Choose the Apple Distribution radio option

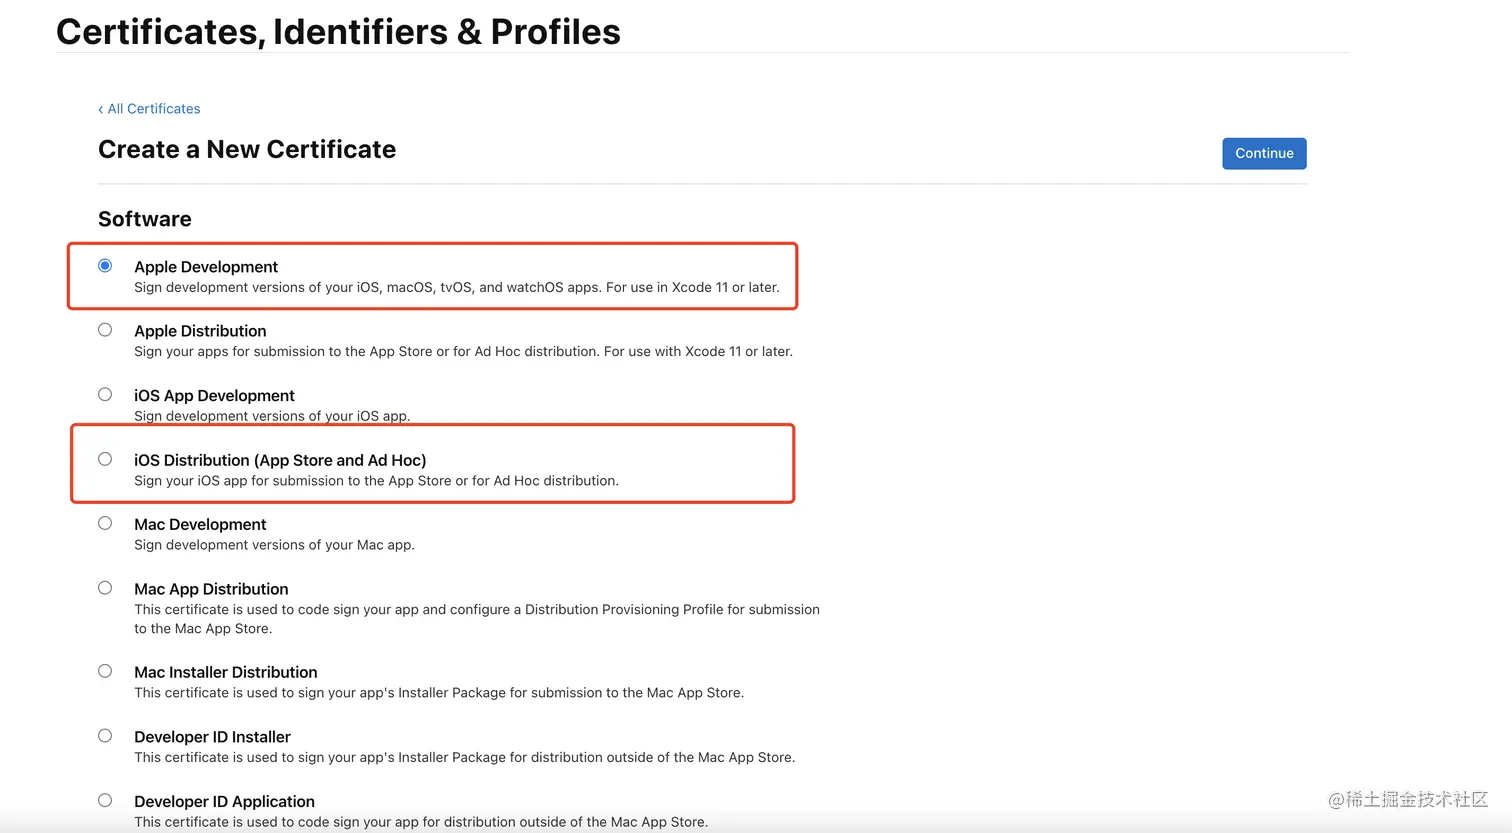pos(105,330)
